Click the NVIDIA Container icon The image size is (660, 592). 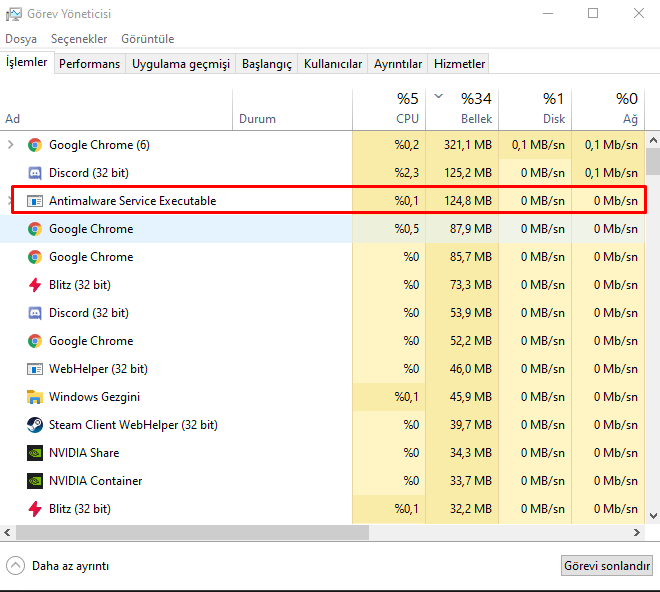click(x=35, y=481)
